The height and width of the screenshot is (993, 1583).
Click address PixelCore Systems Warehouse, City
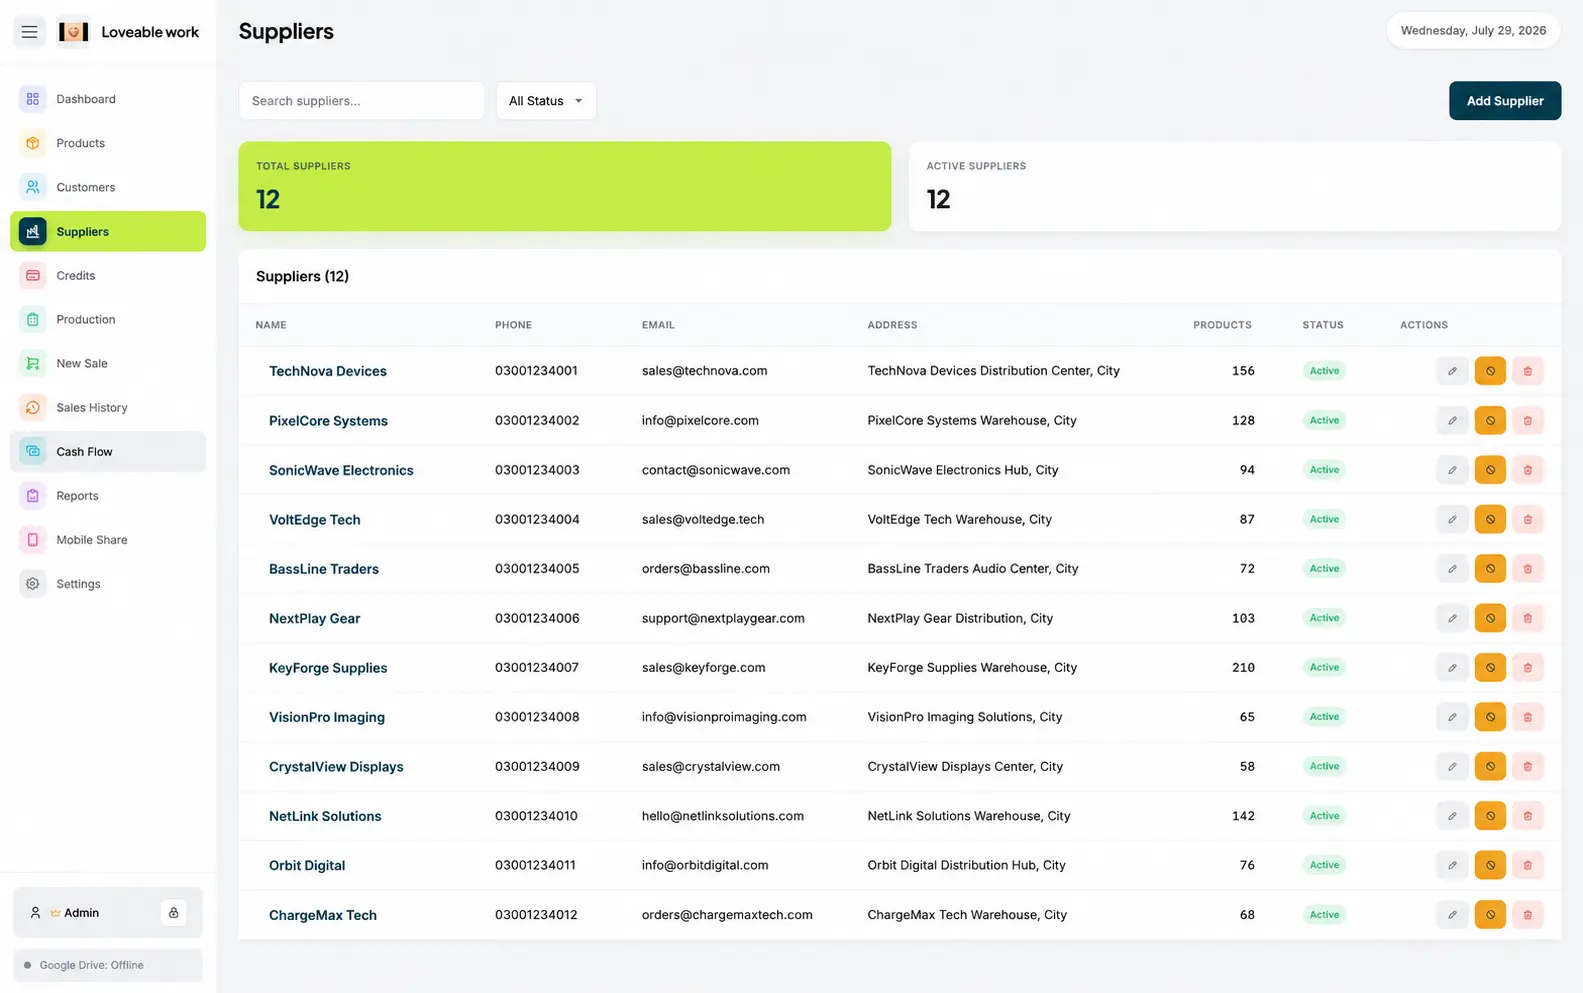[972, 421]
